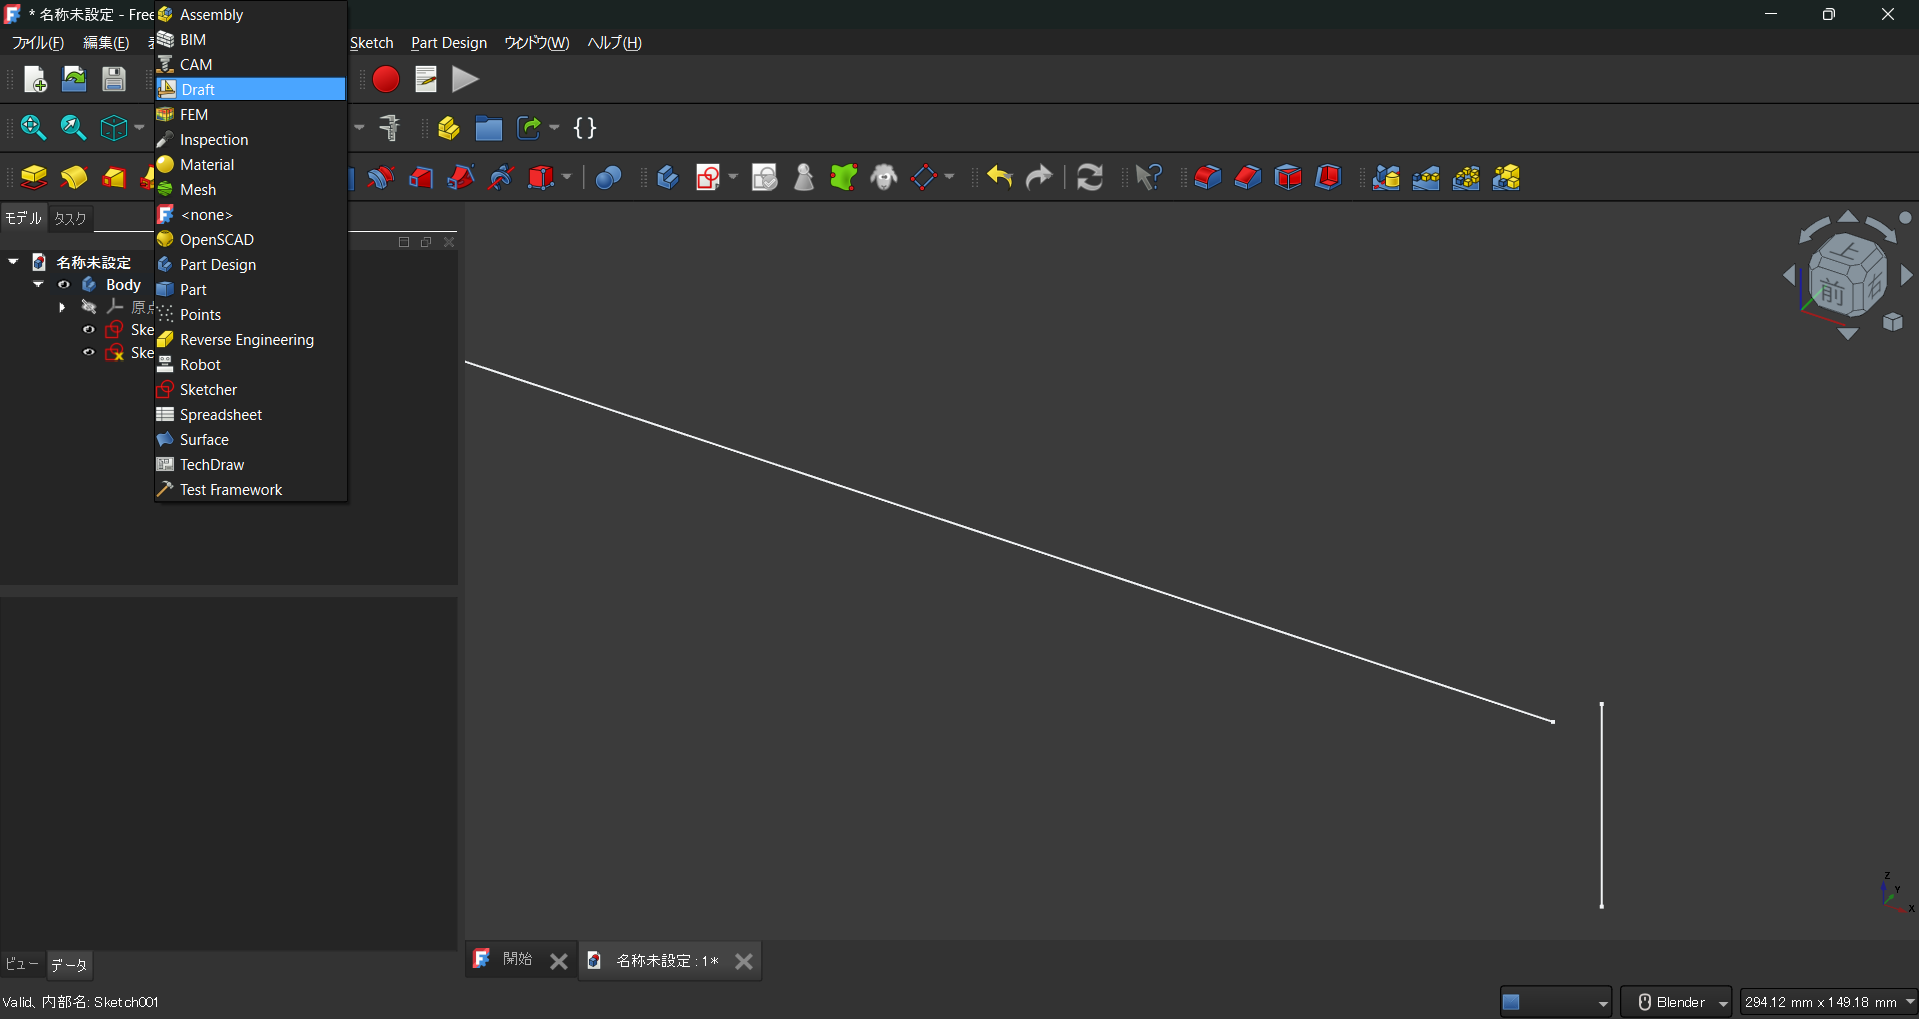Choose TechDraw from the workbench list
The image size is (1919, 1019).
pos(251,464)
